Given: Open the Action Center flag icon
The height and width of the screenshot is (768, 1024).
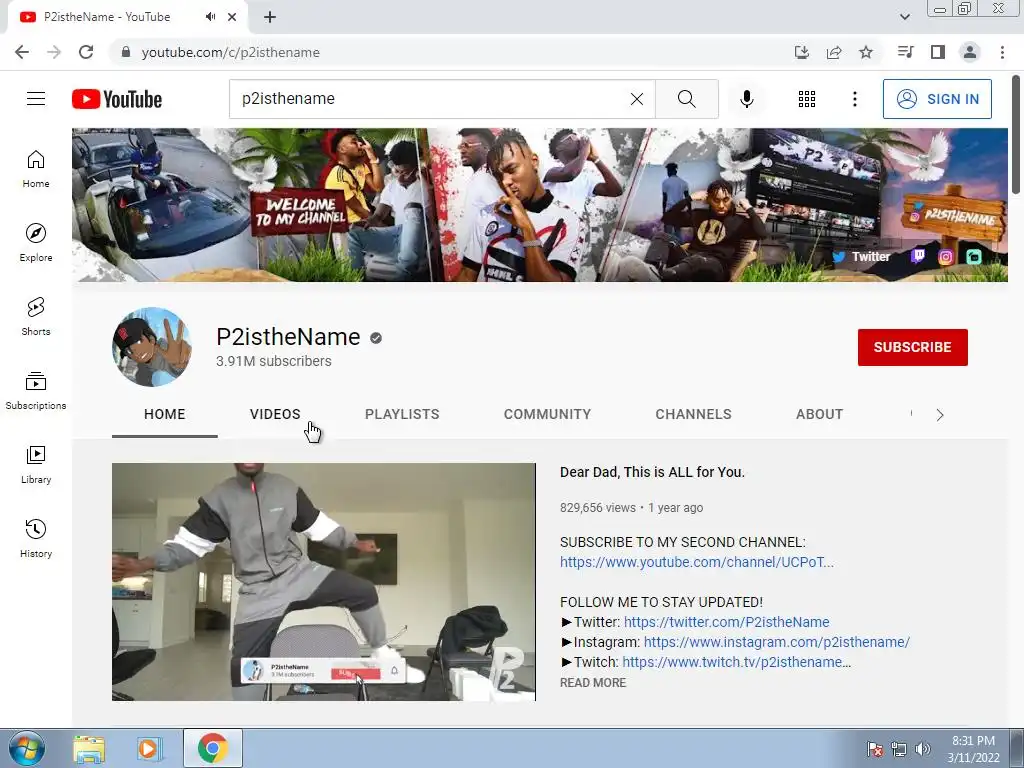Looking at the screenshot, I should 875,749.
